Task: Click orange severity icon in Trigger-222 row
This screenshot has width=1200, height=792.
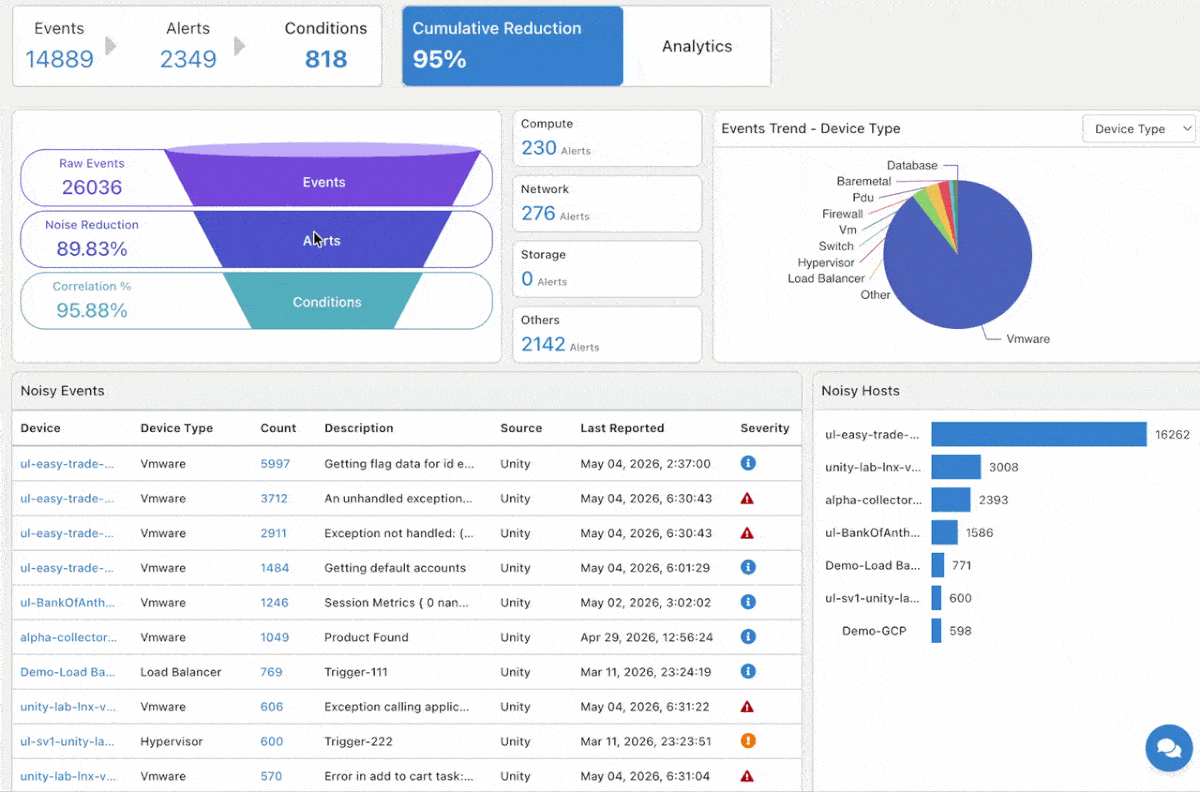Action: point(747,741)
